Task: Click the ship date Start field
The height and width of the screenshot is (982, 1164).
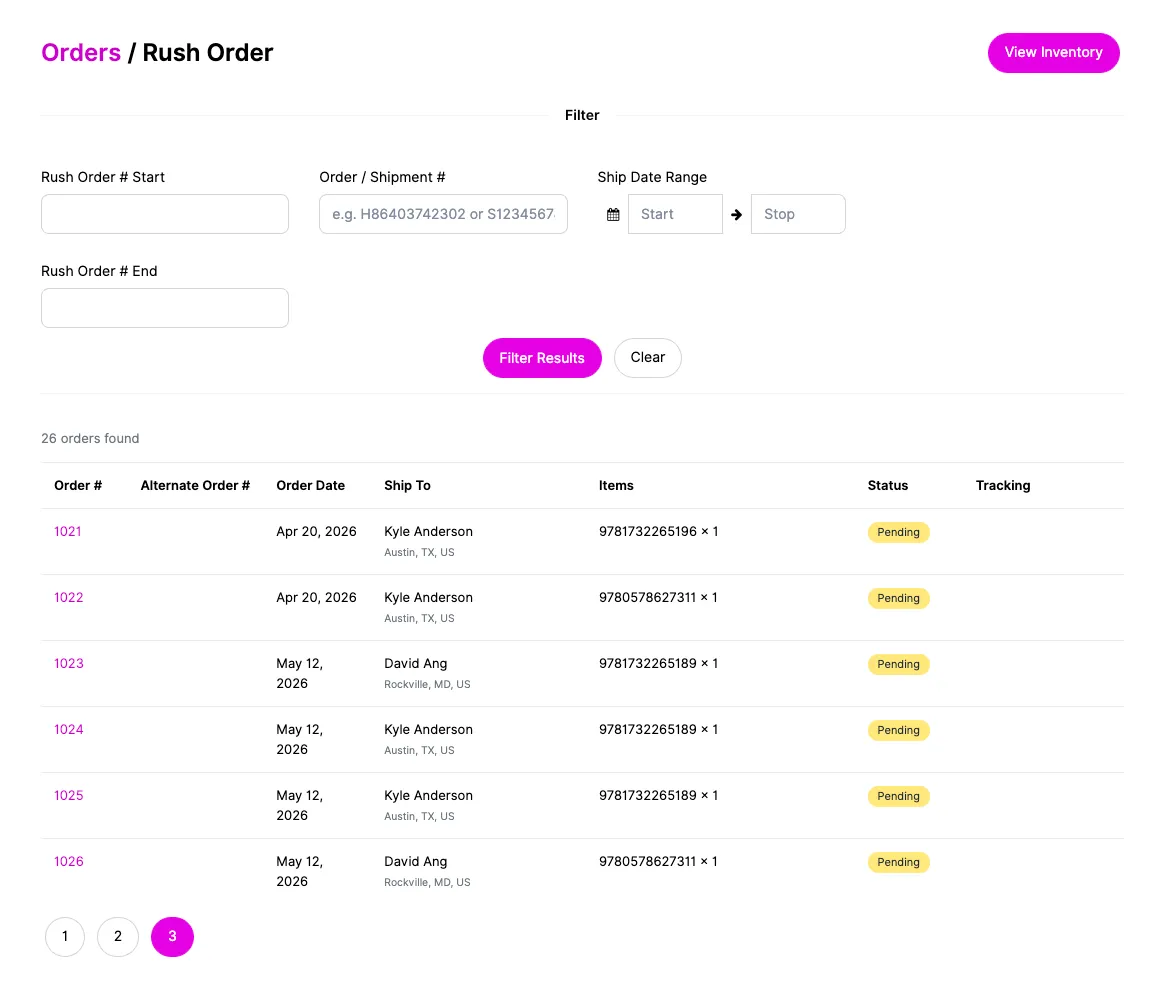Action: [676, 214]
